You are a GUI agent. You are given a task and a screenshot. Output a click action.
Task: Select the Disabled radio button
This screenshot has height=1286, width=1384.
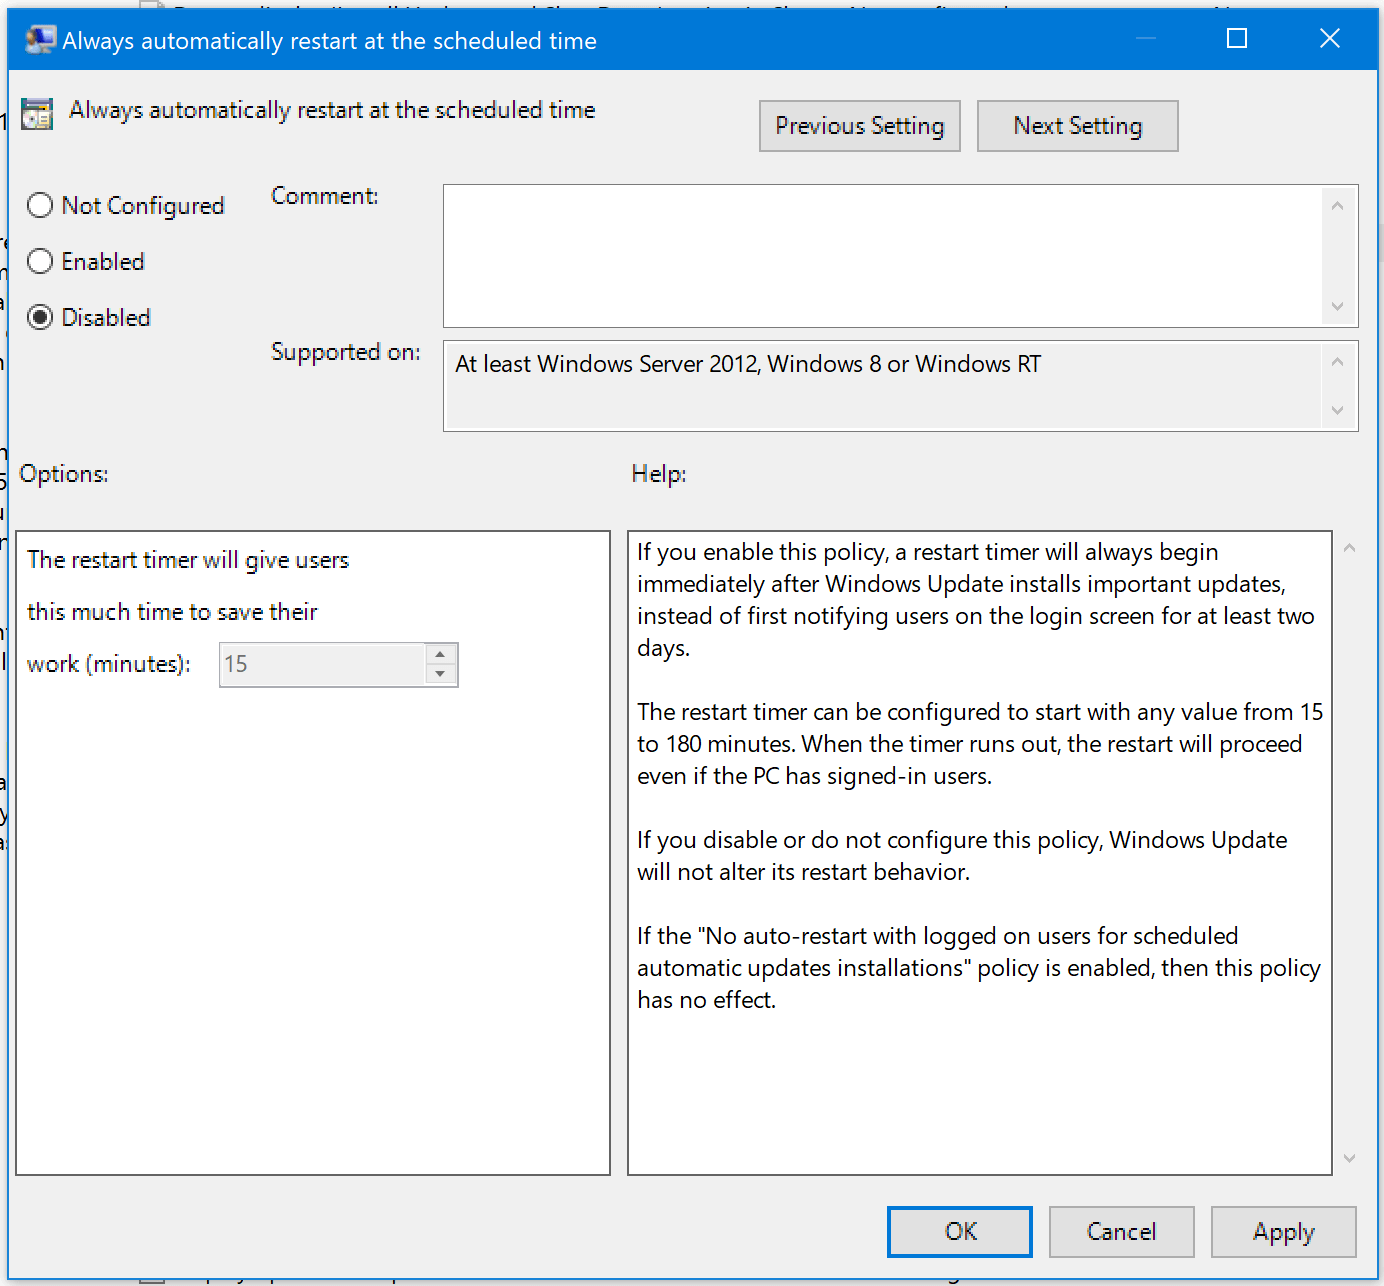(x=40, y=317)
